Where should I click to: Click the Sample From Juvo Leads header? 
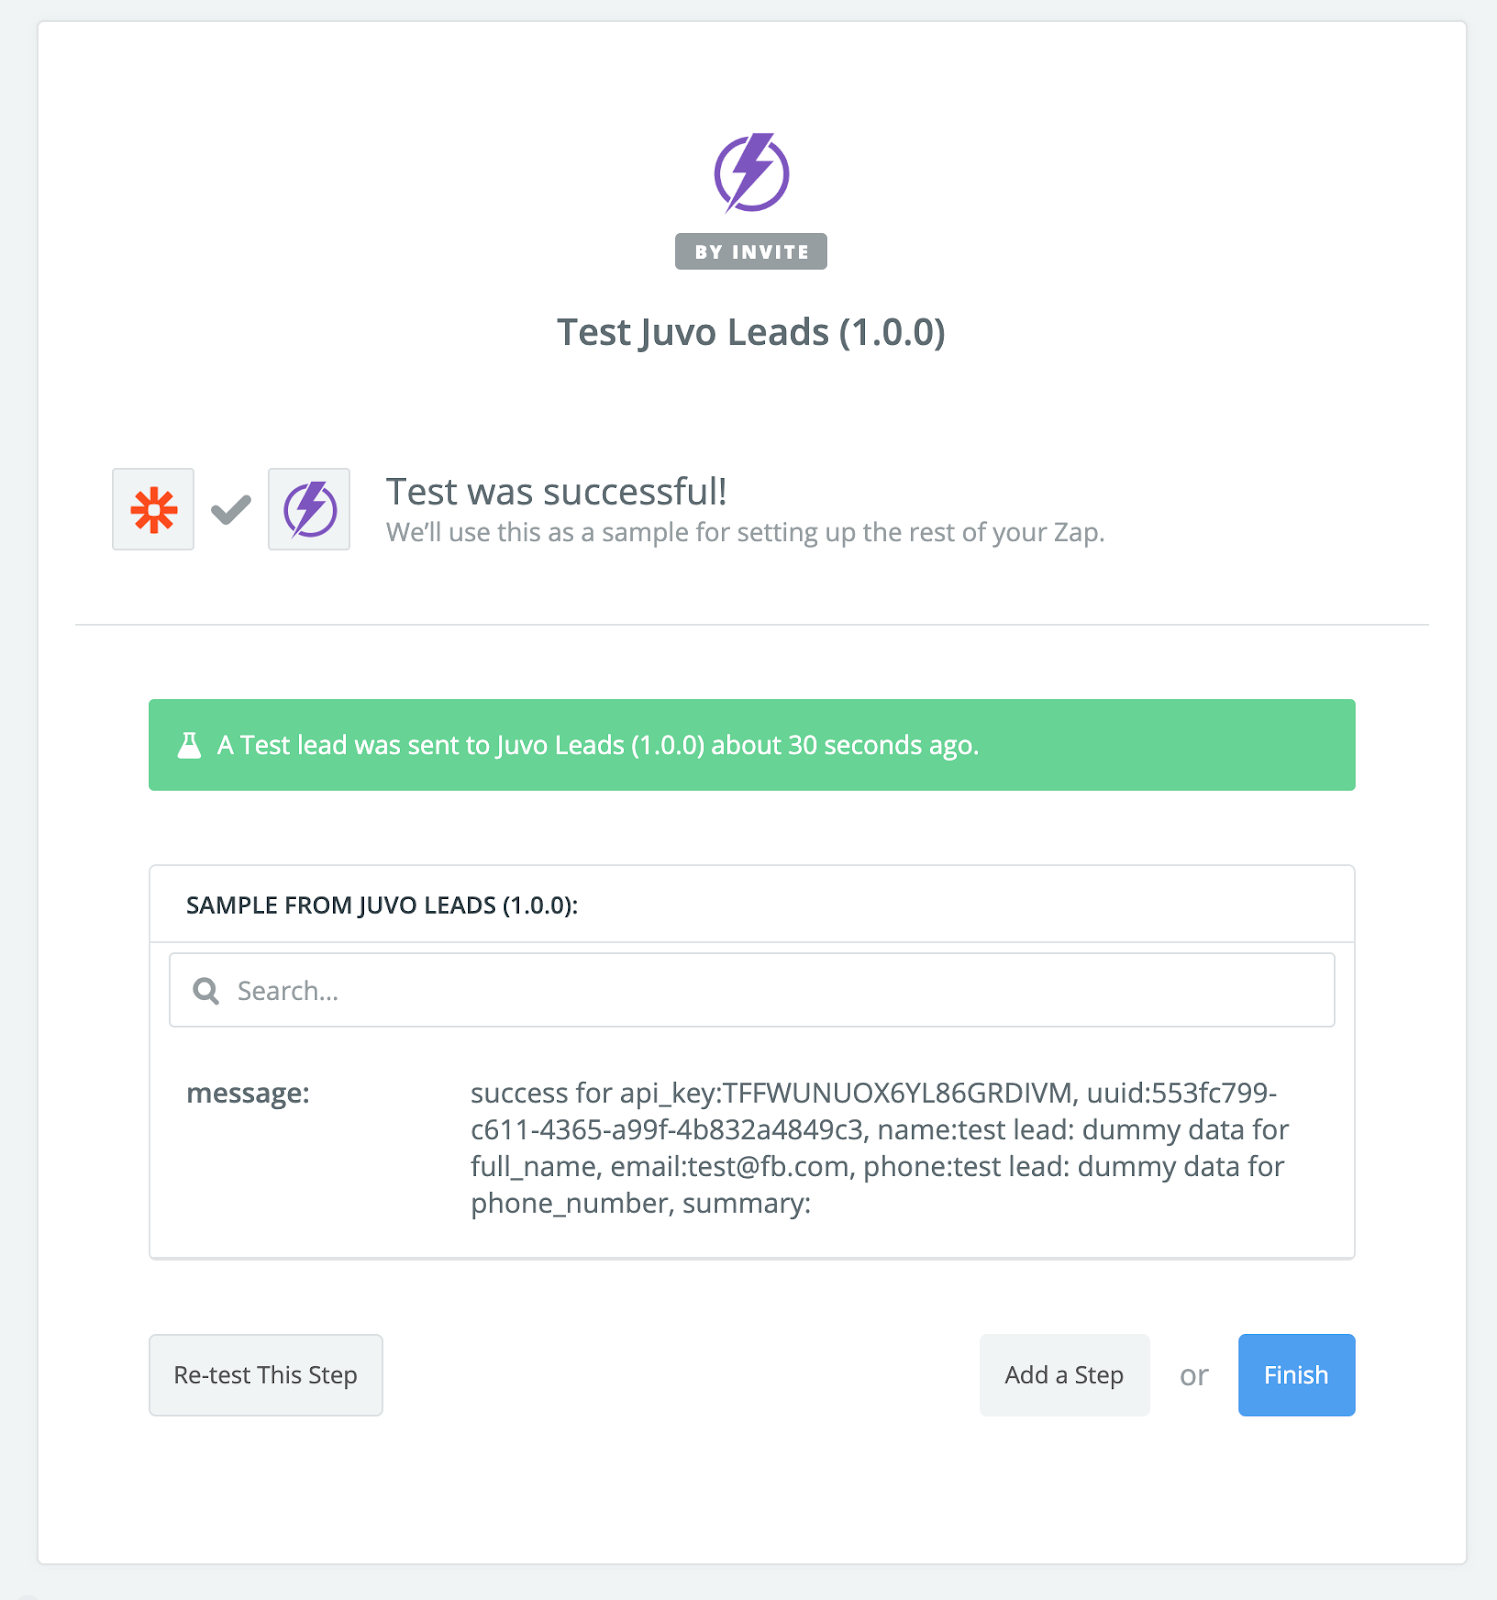382,906
